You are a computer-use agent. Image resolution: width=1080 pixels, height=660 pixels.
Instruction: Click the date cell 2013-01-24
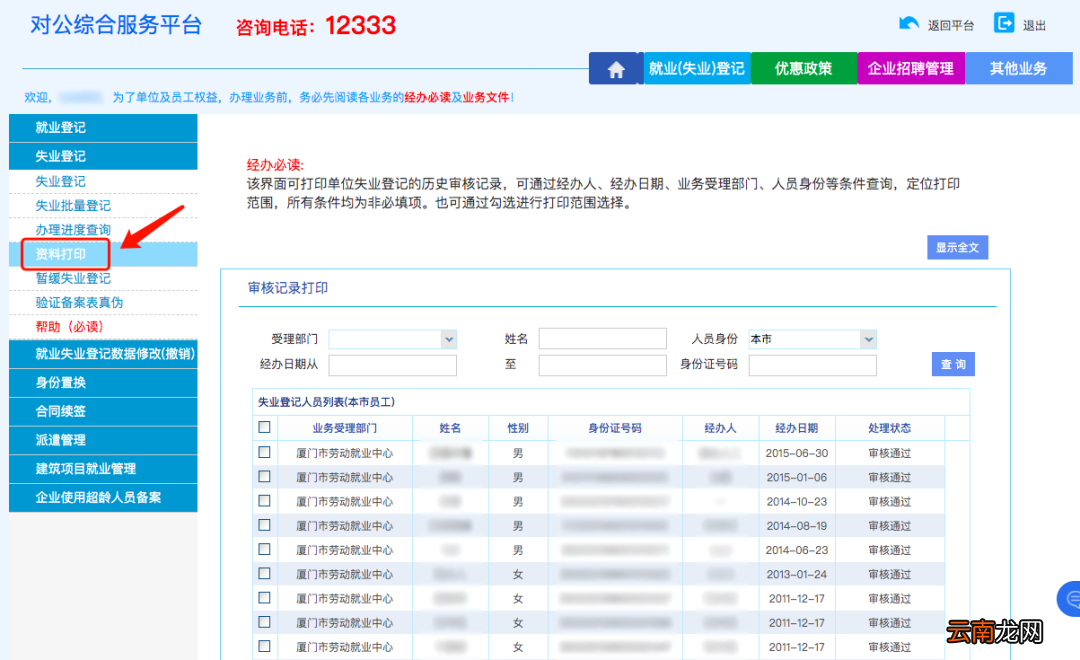pyautogui.click(x=797, y=574)
